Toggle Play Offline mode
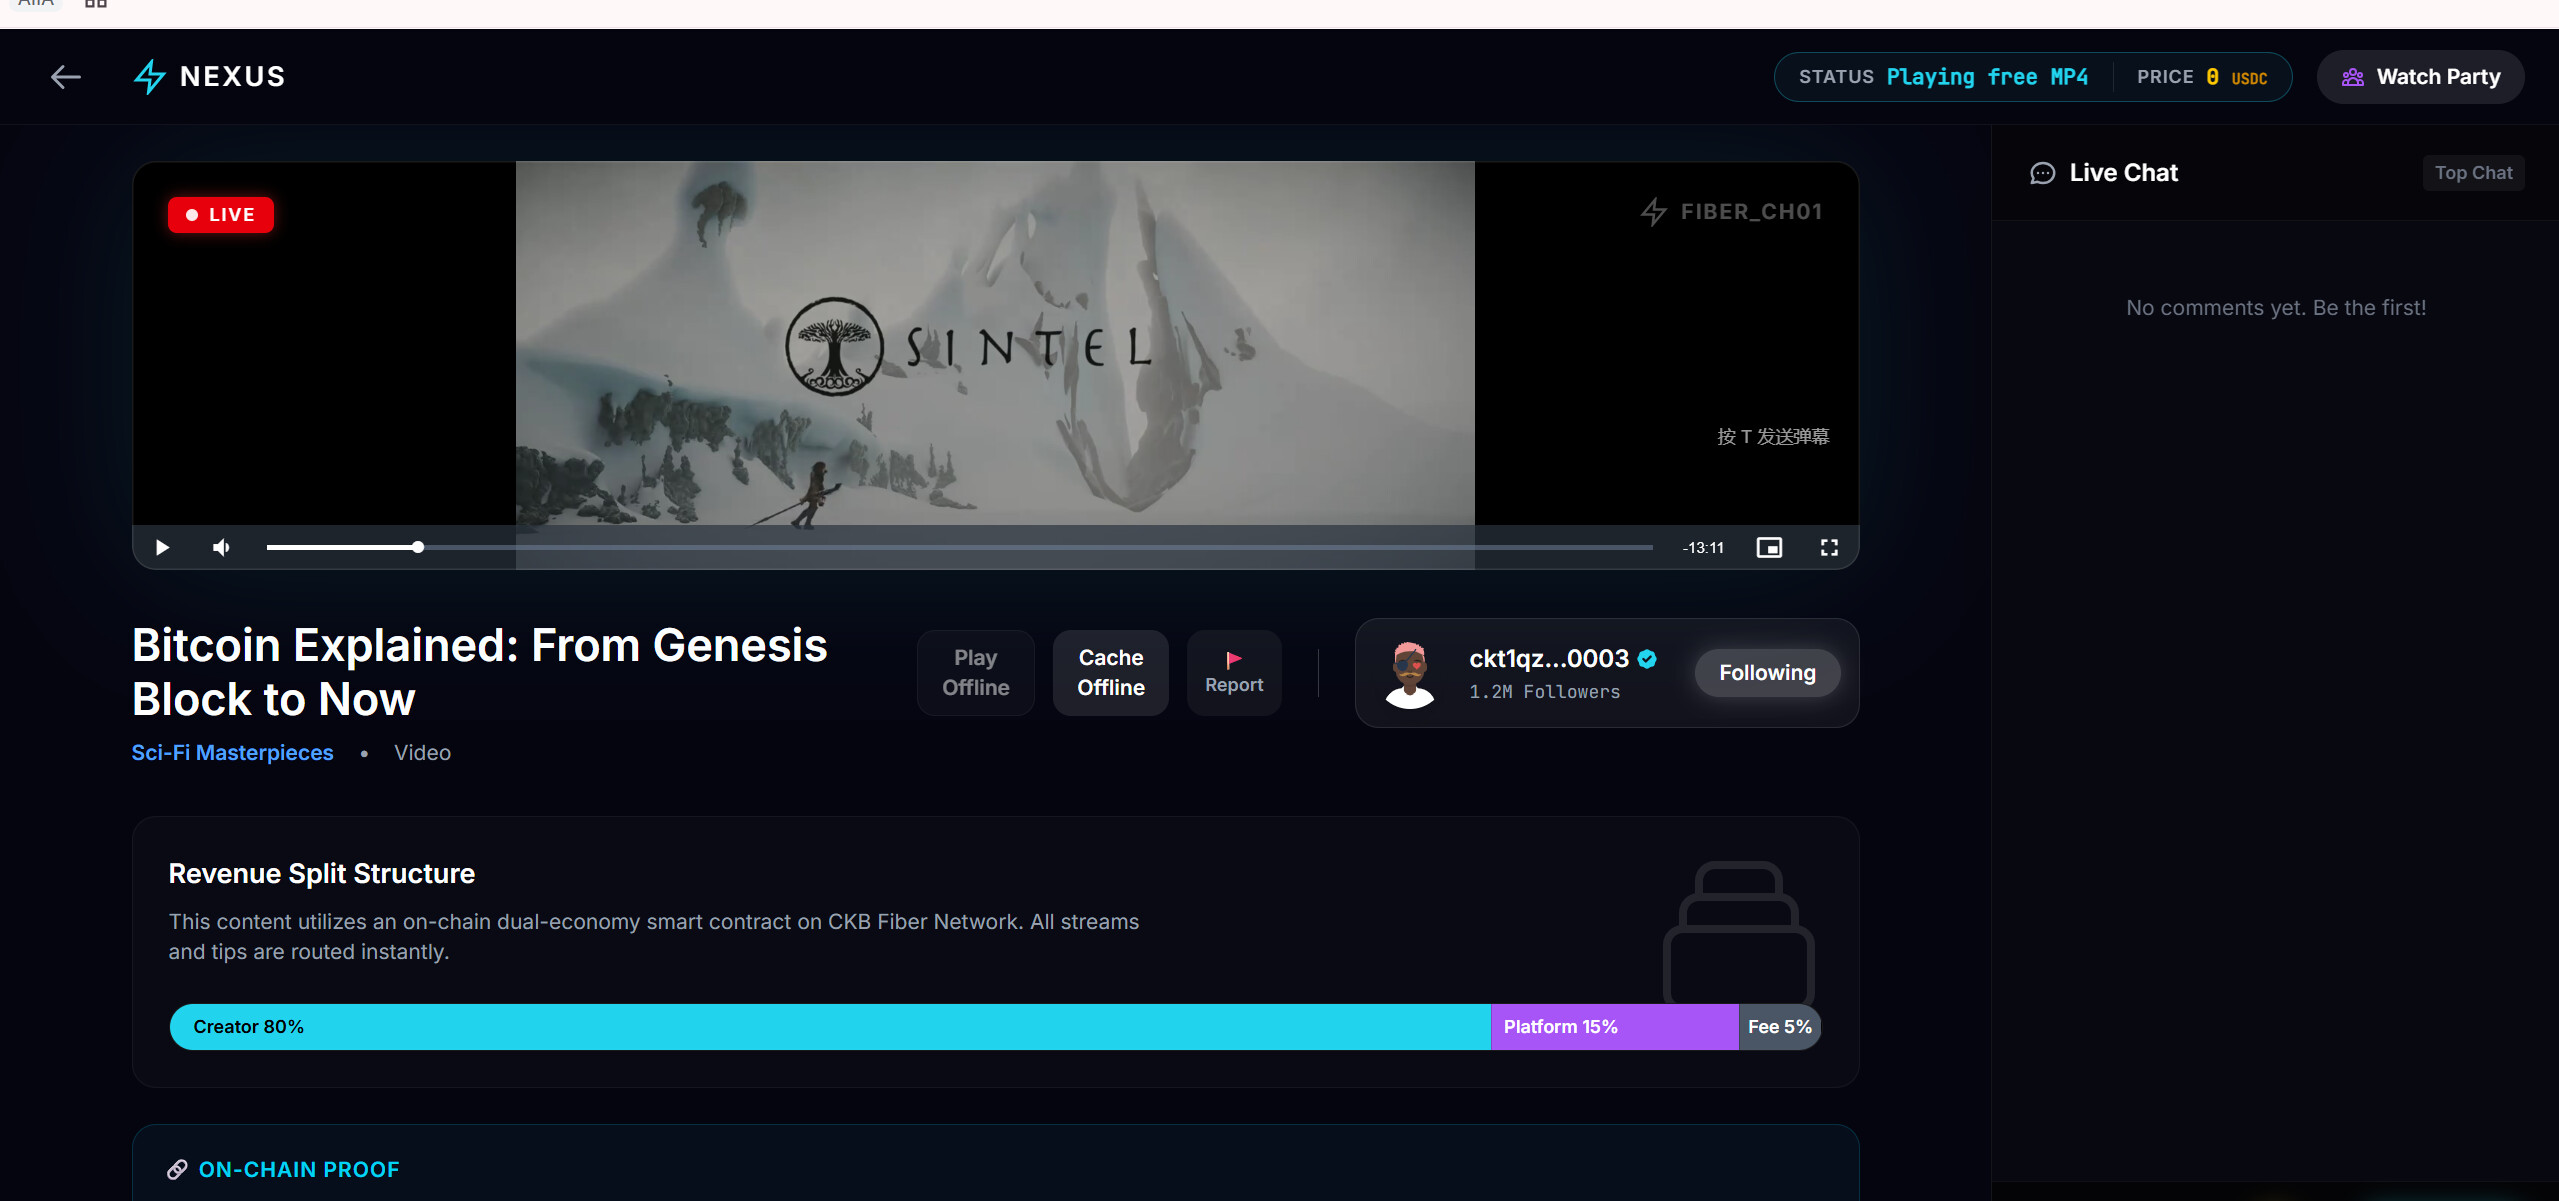 click(x=975, y=673)
